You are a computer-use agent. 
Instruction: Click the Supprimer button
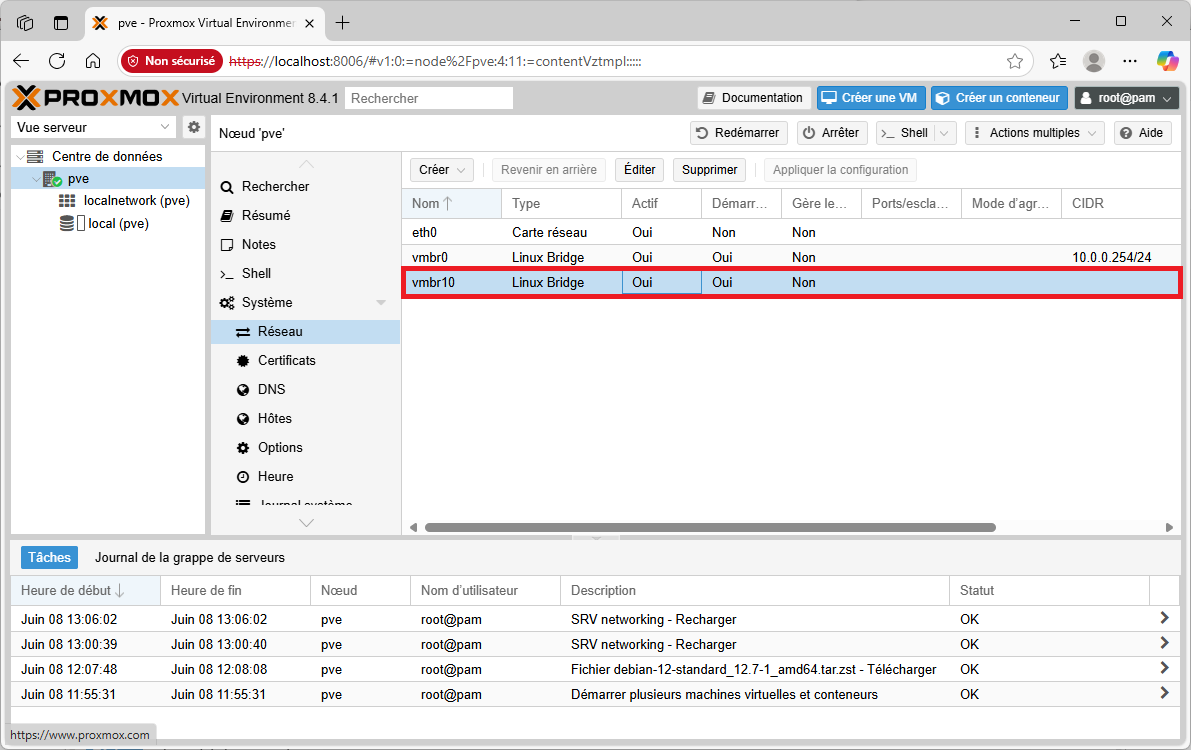709,170
